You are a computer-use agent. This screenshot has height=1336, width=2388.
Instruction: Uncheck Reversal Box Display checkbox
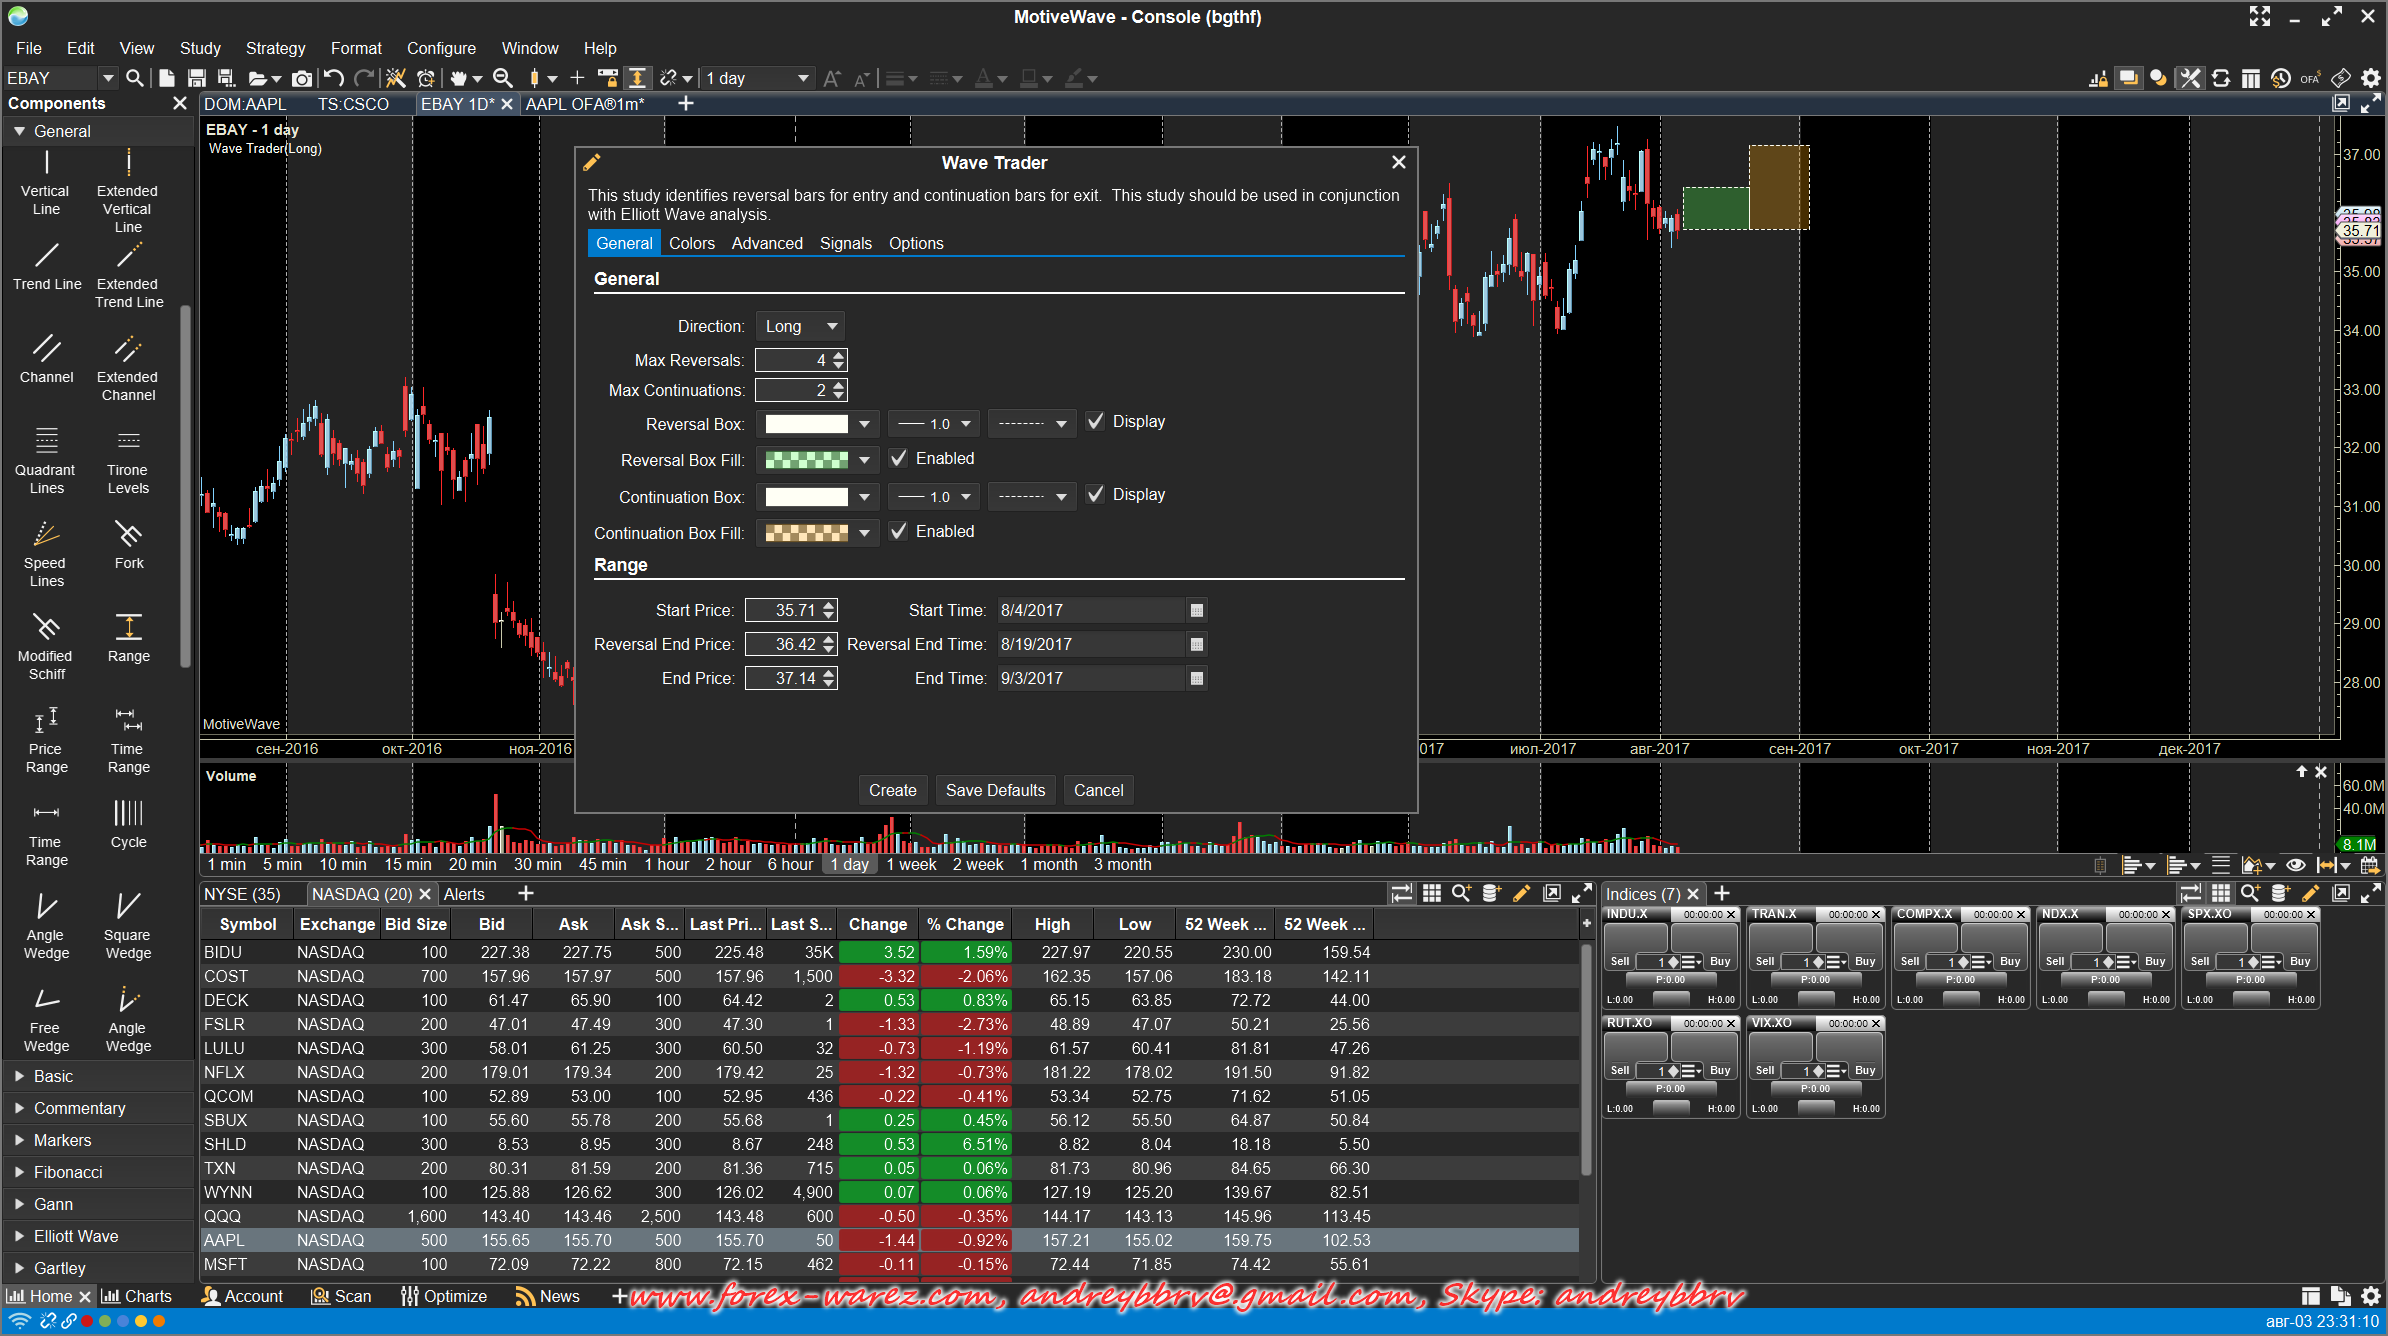(1096, 422)
